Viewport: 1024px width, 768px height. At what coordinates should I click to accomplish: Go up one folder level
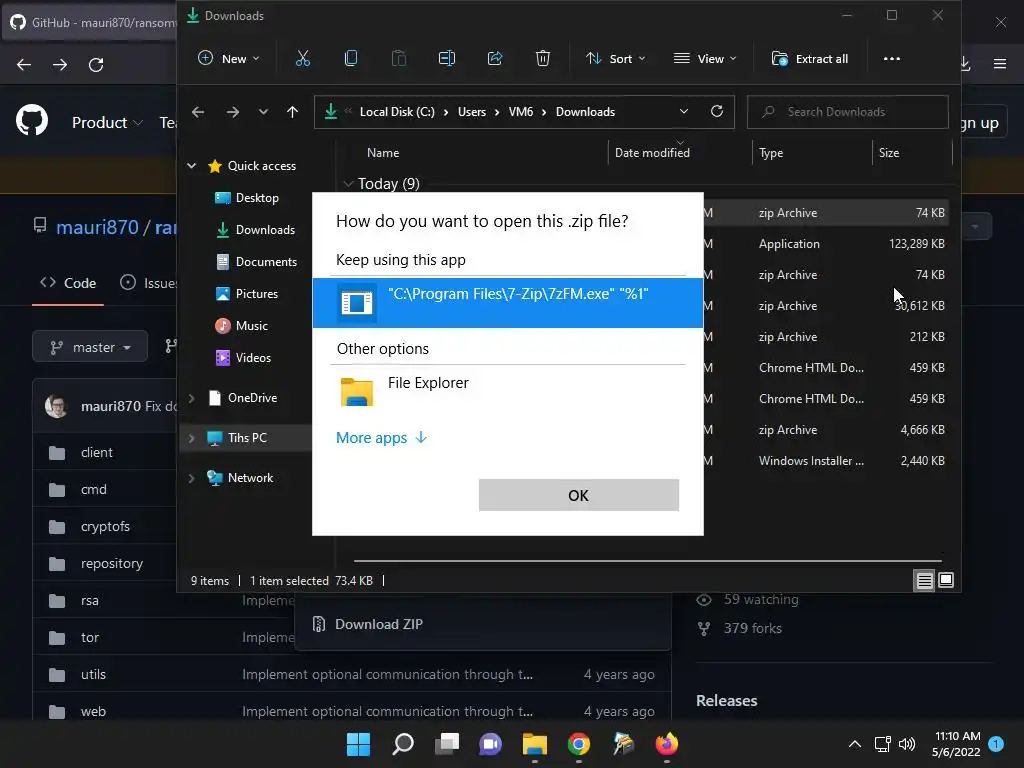[x=293, y=112]
